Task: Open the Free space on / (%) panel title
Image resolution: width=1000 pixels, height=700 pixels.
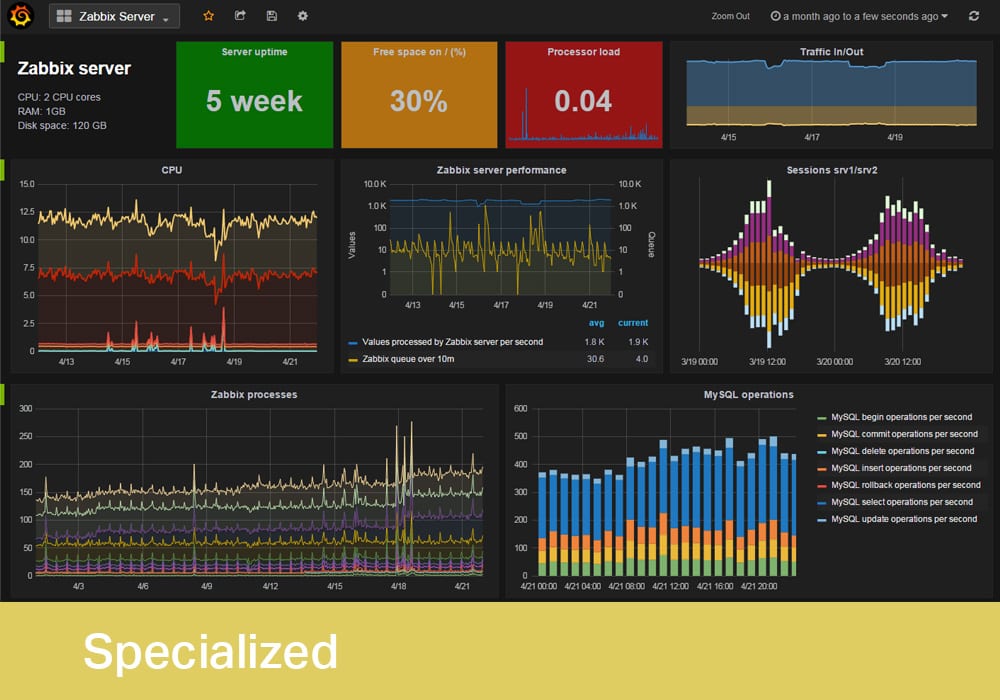Action: point(419,52)
